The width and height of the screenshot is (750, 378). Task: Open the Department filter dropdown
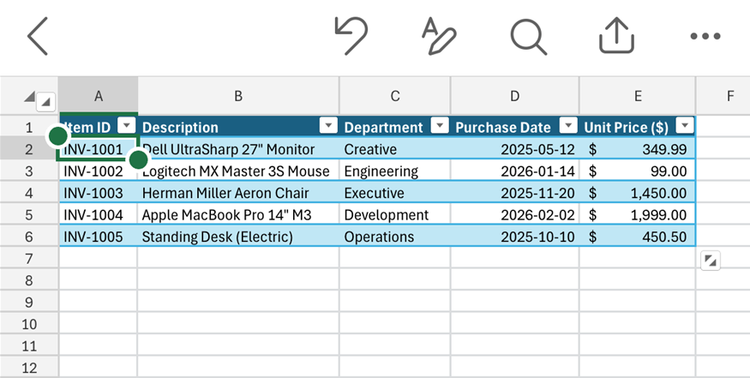[x=440, y=125]
